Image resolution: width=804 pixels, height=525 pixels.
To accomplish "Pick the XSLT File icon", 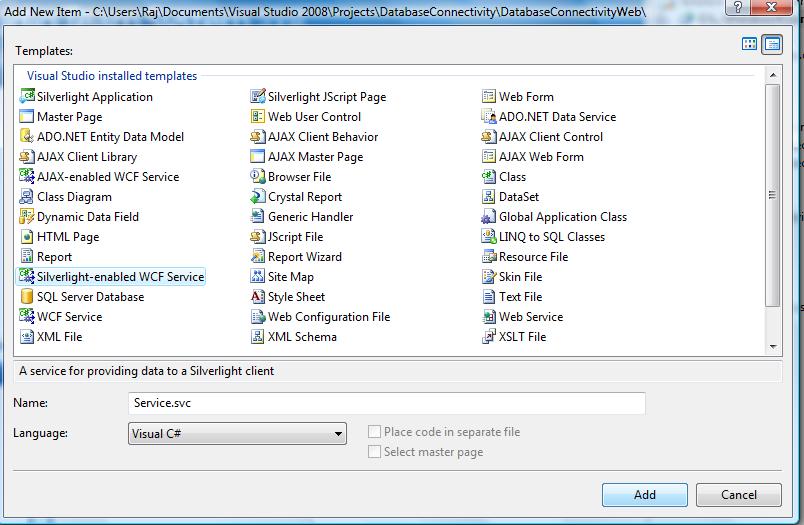I will point(489,336).
